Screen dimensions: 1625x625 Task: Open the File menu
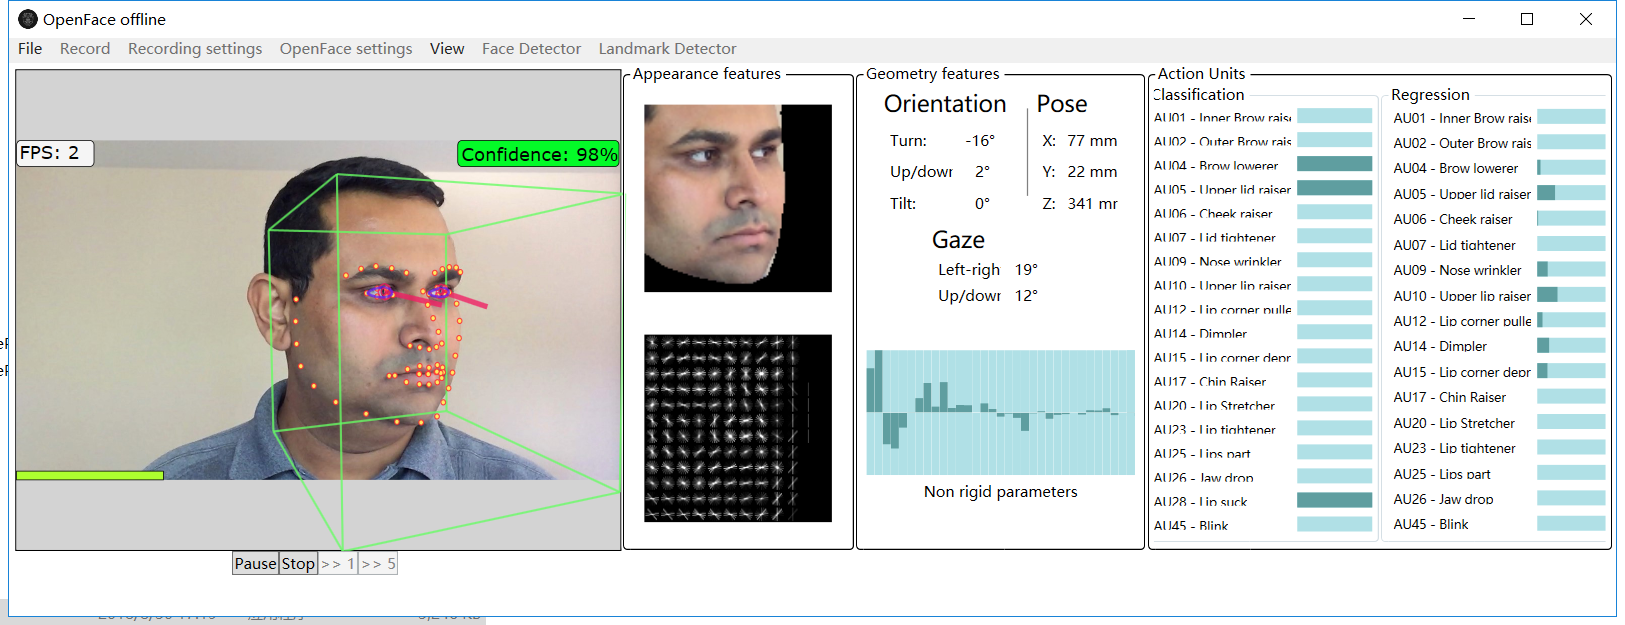[x=30, y=48]
